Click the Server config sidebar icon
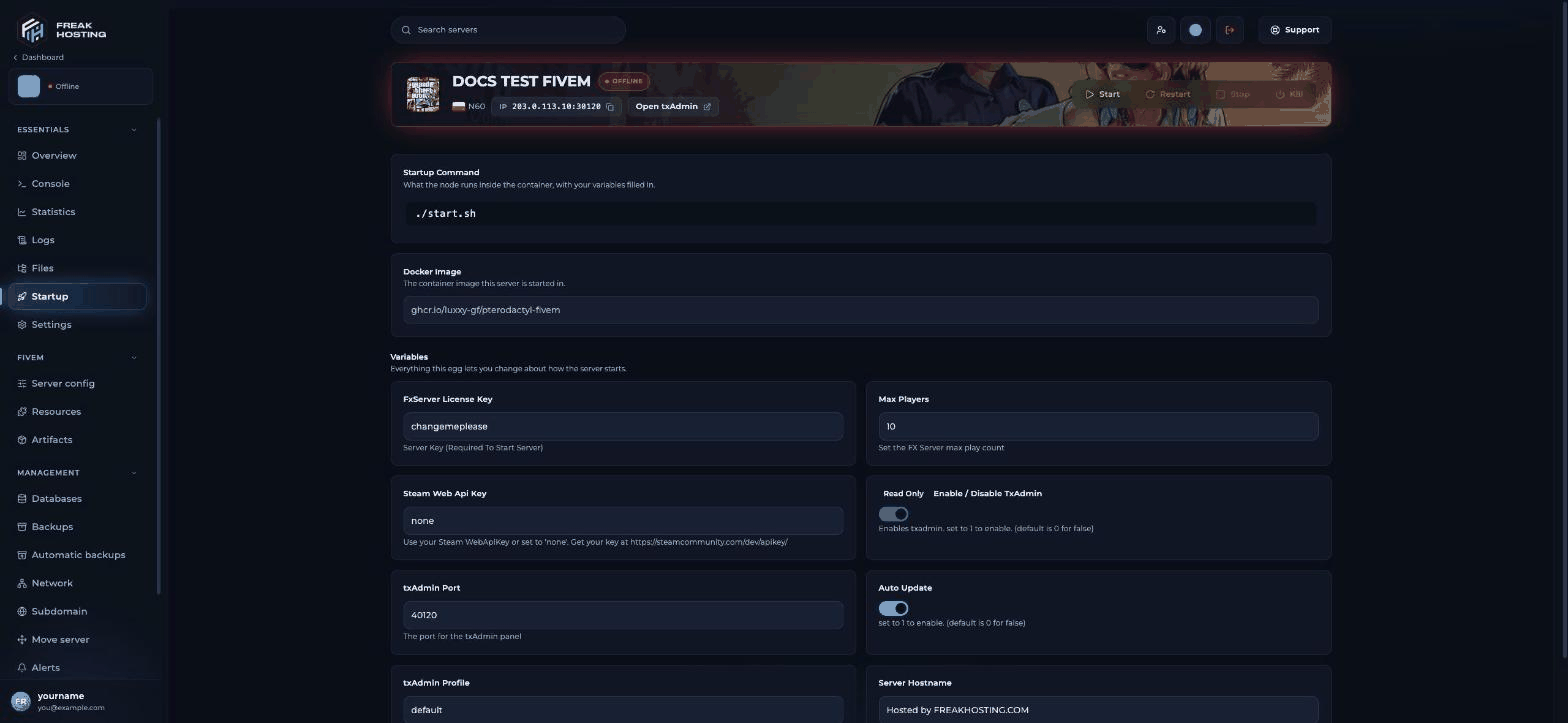The width and height of the screenshot is (1568, 723). pos(22,384)
